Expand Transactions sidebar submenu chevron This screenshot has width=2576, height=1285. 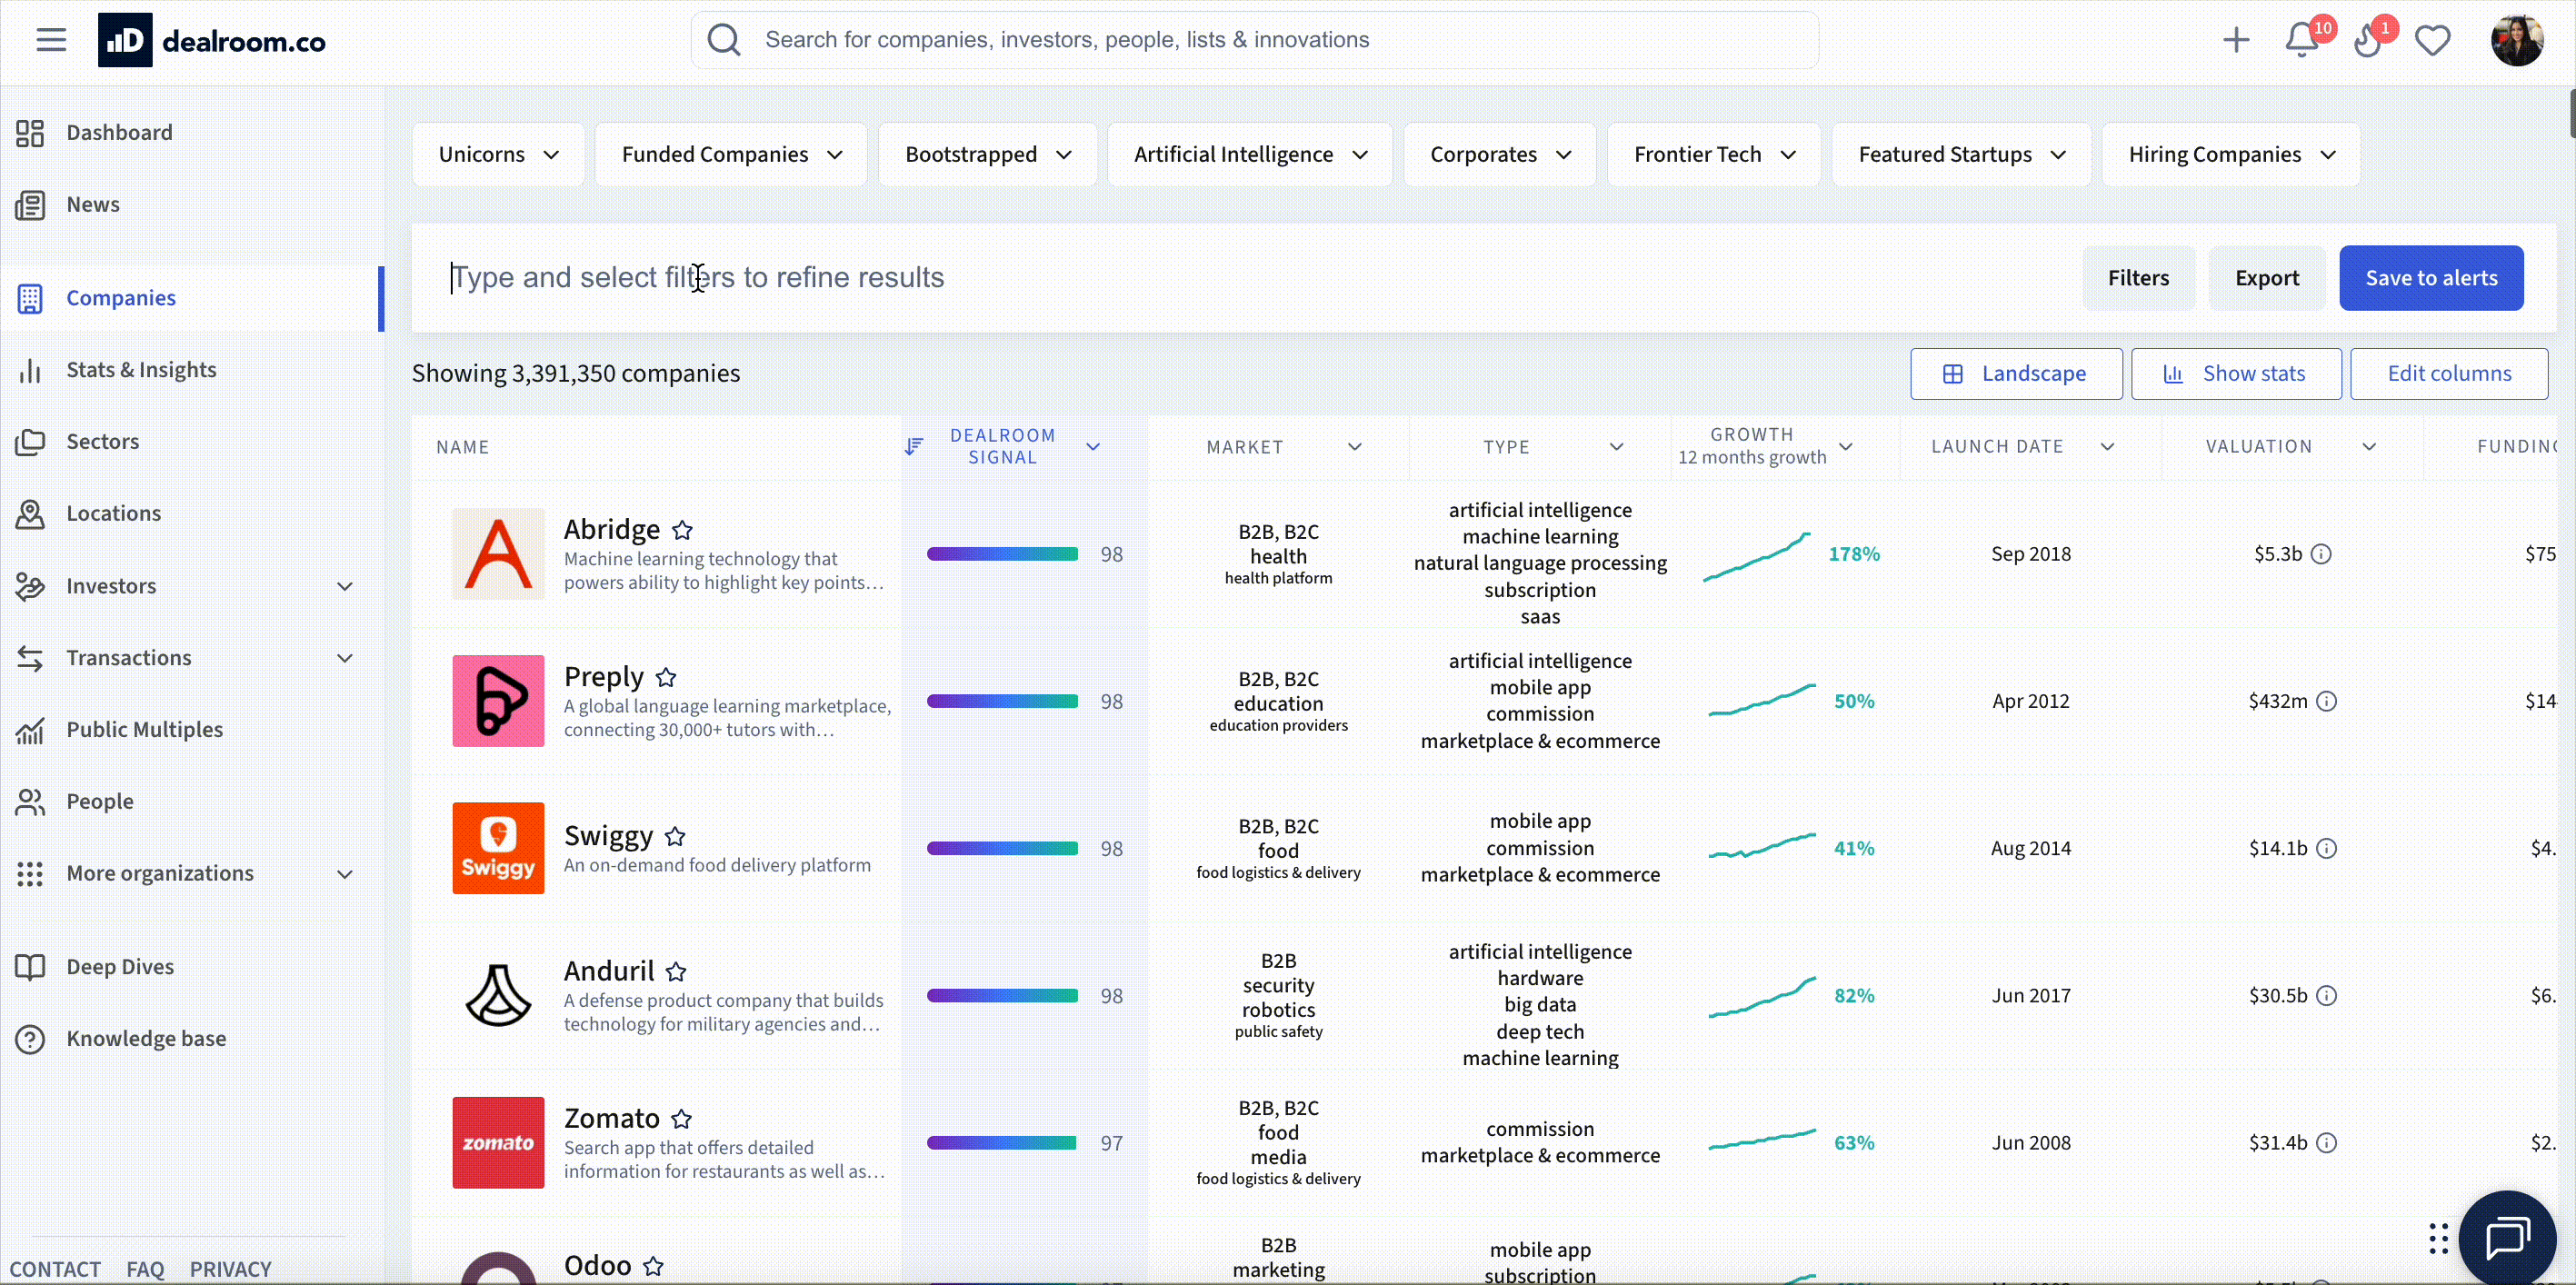345,658
